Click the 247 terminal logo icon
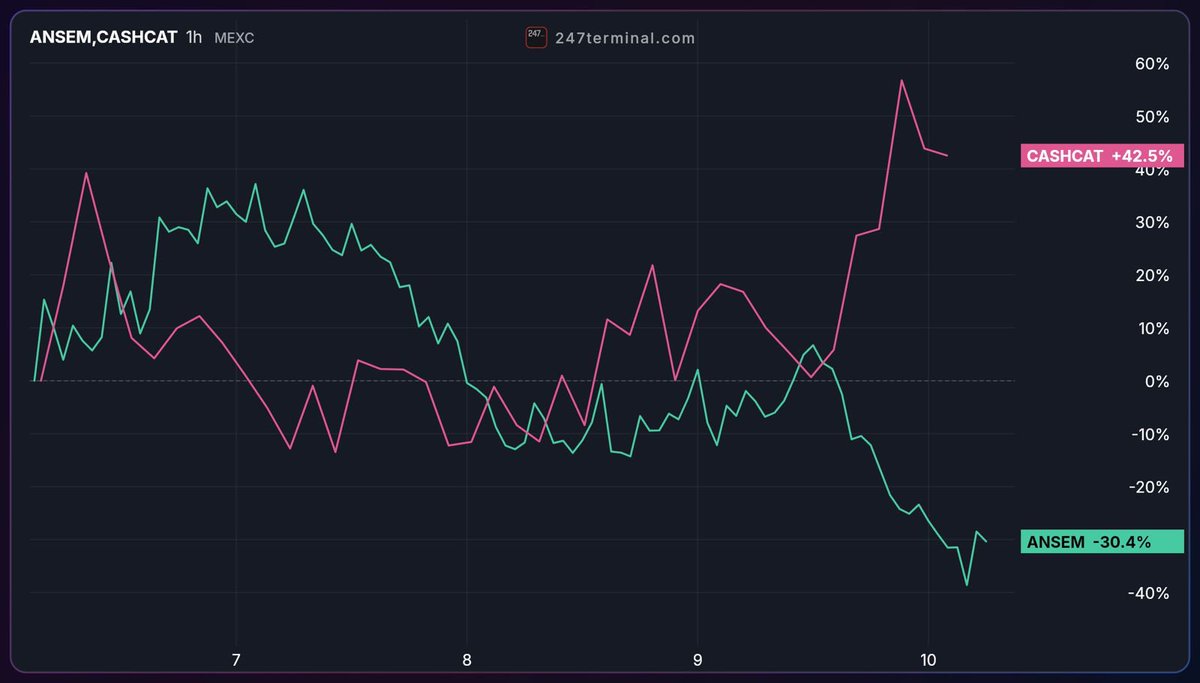The image size is (1200, 683). (536, 38)
